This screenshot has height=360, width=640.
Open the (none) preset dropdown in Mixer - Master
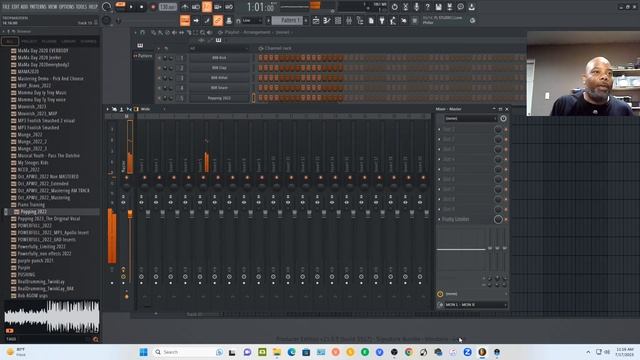click(471, 118)
